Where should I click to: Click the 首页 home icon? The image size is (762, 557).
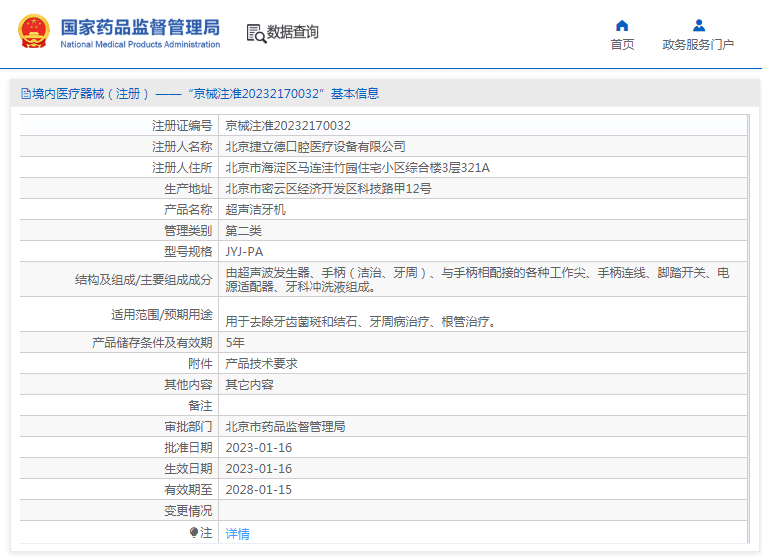pyautogui.click(x=622, y=25)
